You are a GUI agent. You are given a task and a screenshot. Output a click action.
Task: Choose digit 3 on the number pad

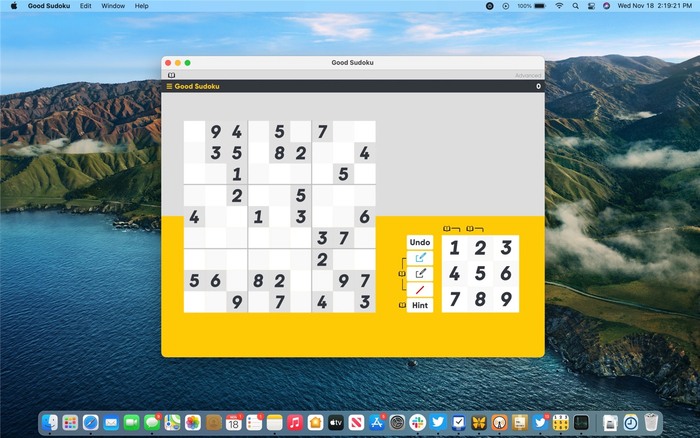506,248
